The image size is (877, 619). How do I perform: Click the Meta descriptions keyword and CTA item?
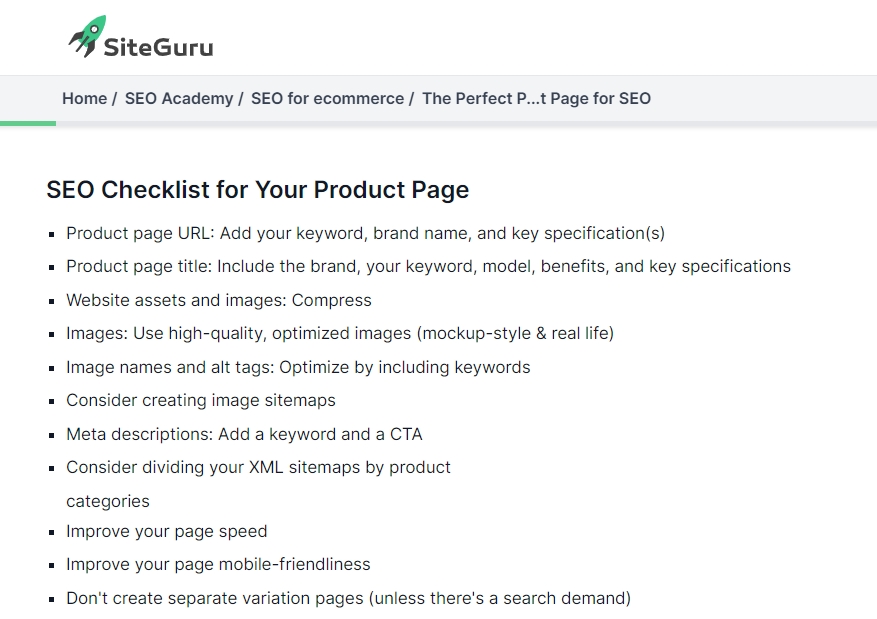244,434
